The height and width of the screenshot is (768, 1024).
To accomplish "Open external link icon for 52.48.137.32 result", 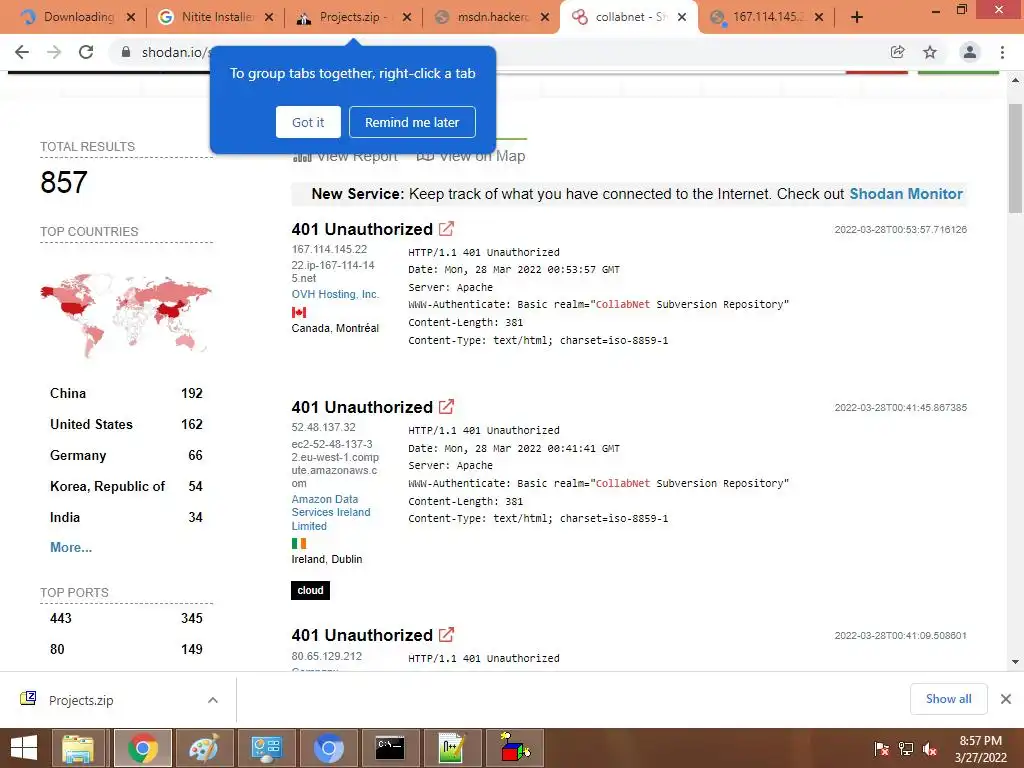I will coord(447,407).
